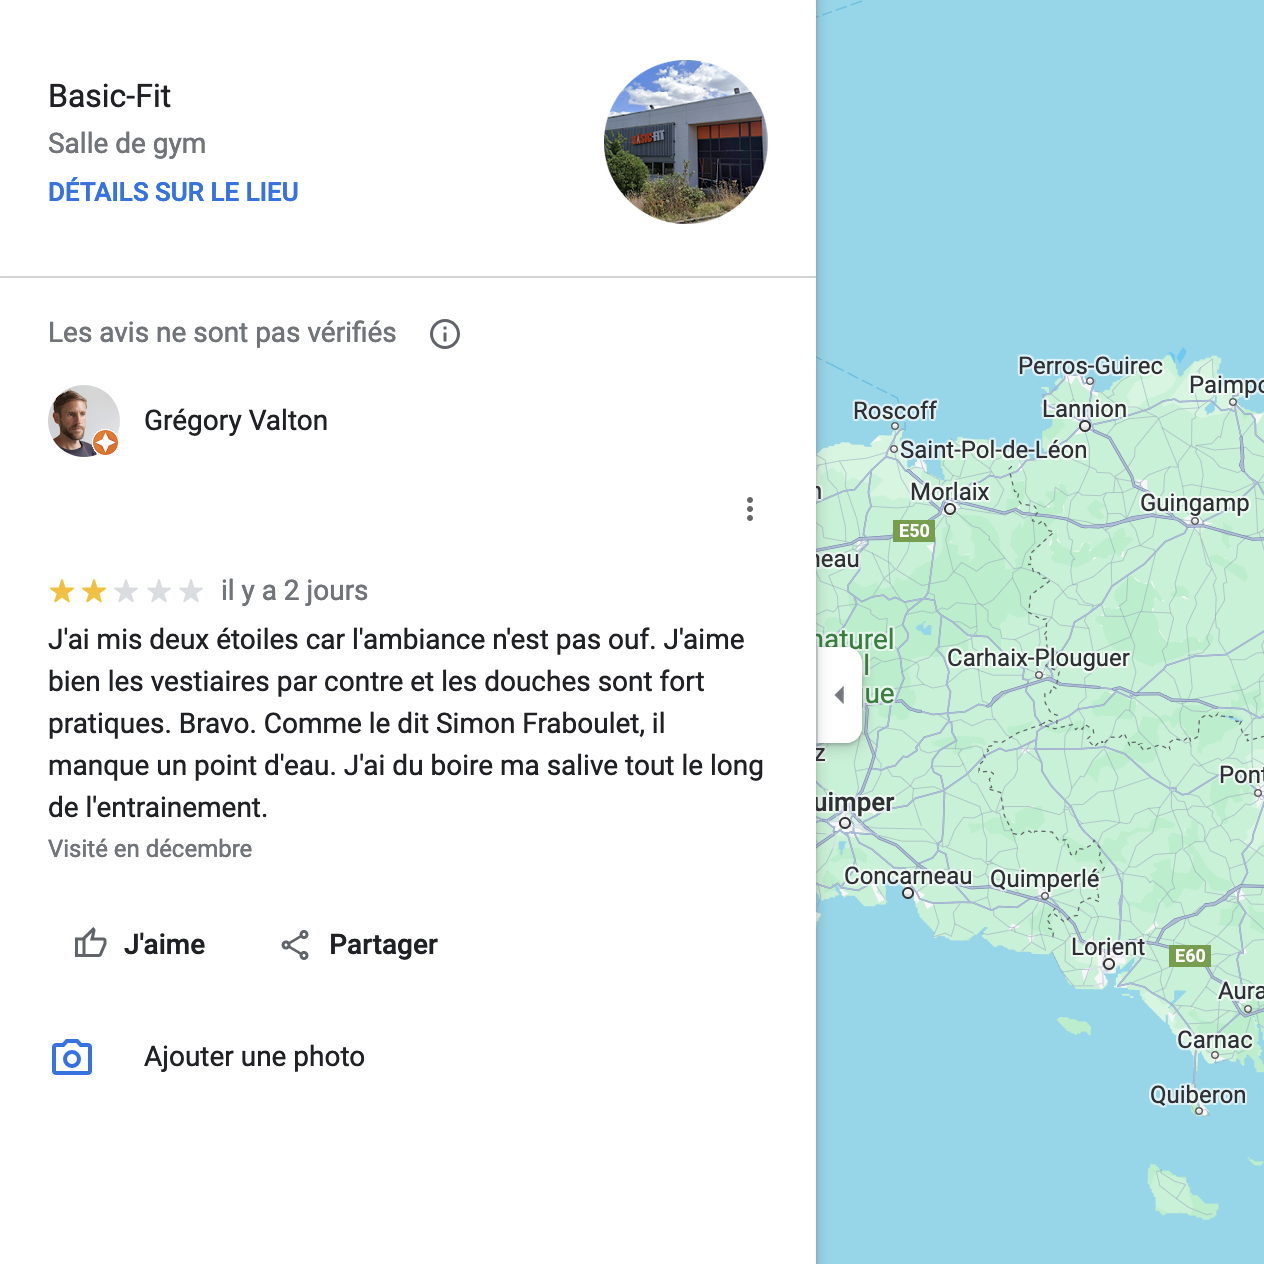Open the three-dot review options menu
This screenshot has width=1264, height=1264.
click(749, 509)
